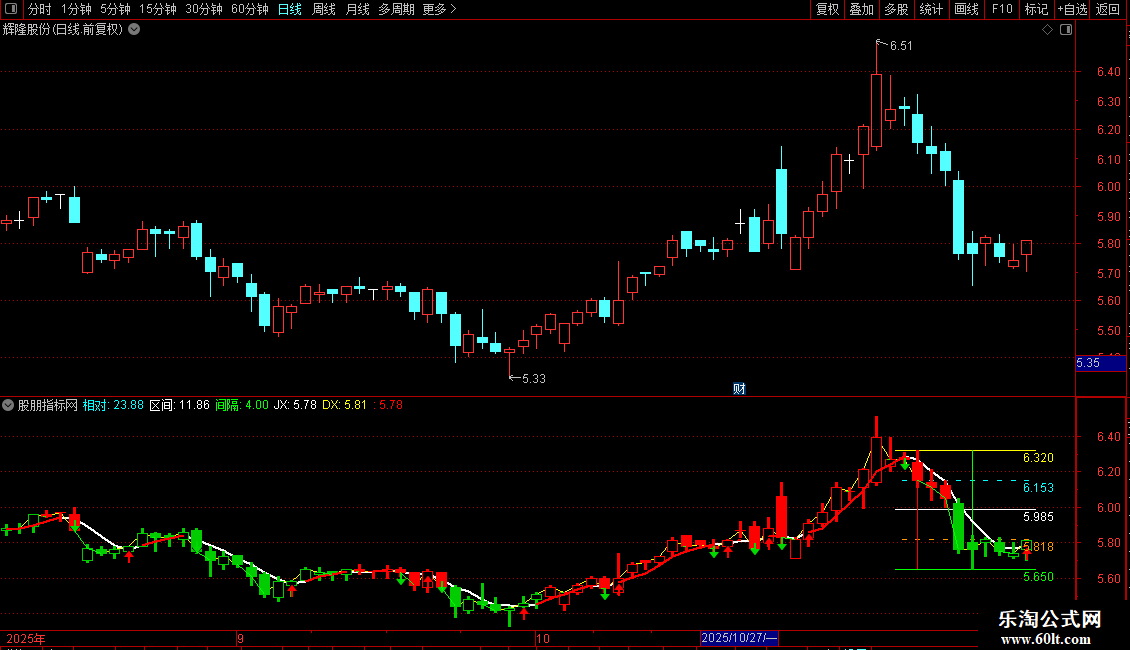
Task: Switch to the 30分钟 period
Action: (x=204, y=9)
